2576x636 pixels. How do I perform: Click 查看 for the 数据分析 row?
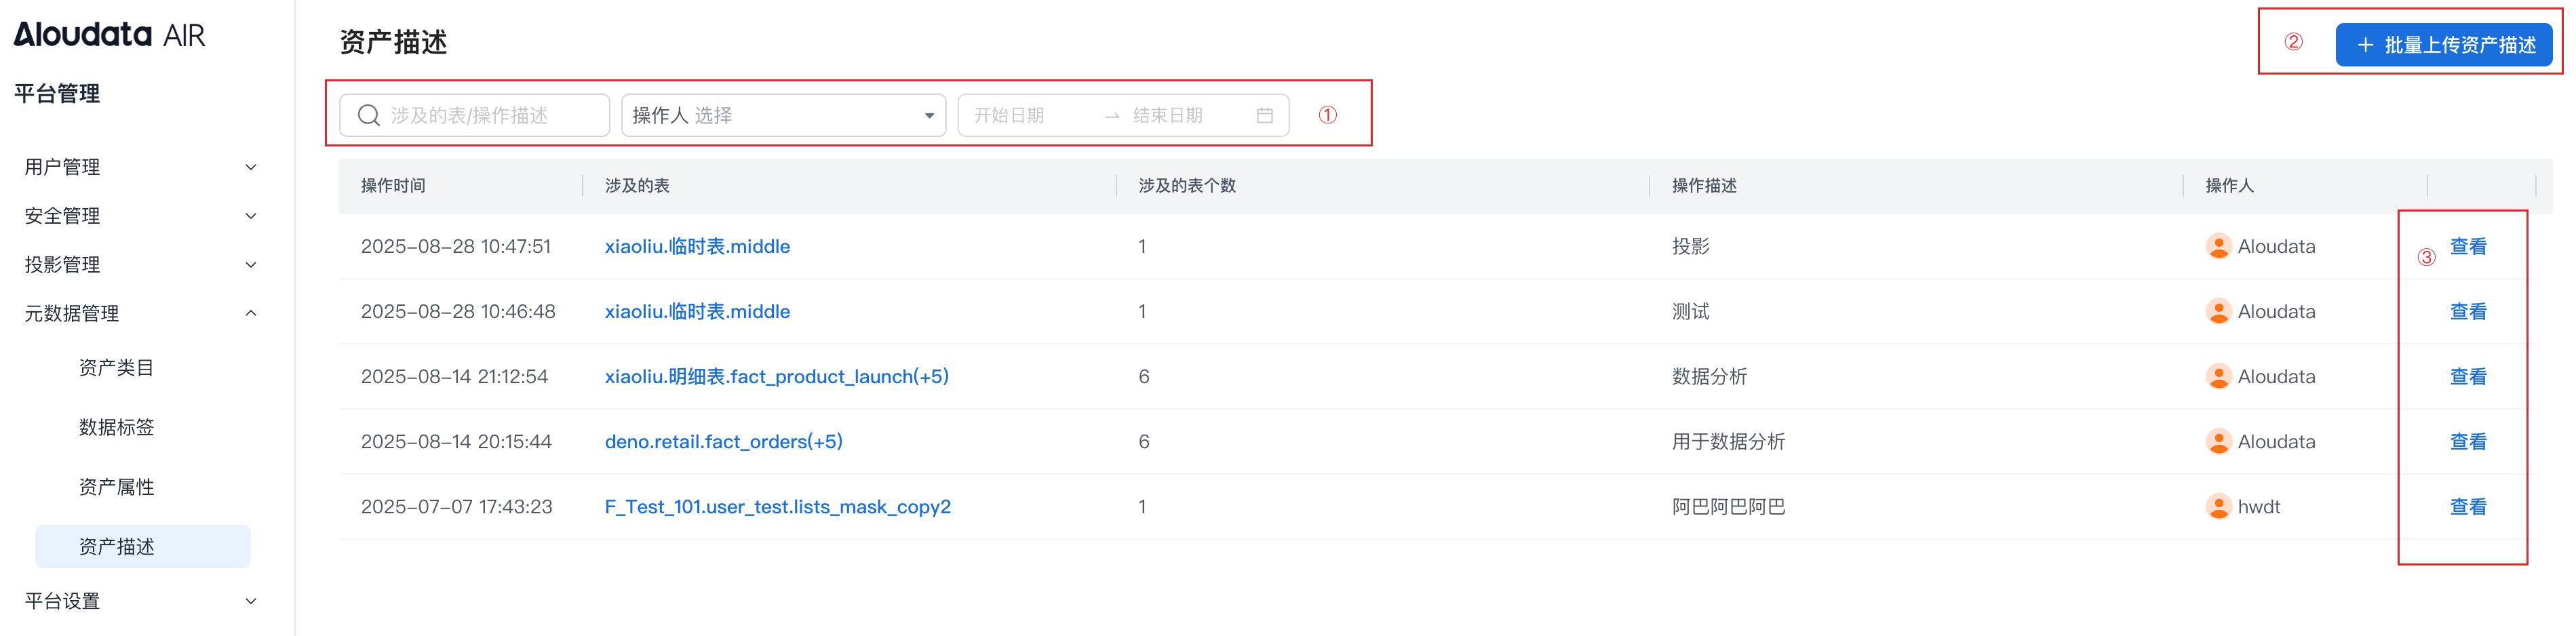[x=2467, y=377]
